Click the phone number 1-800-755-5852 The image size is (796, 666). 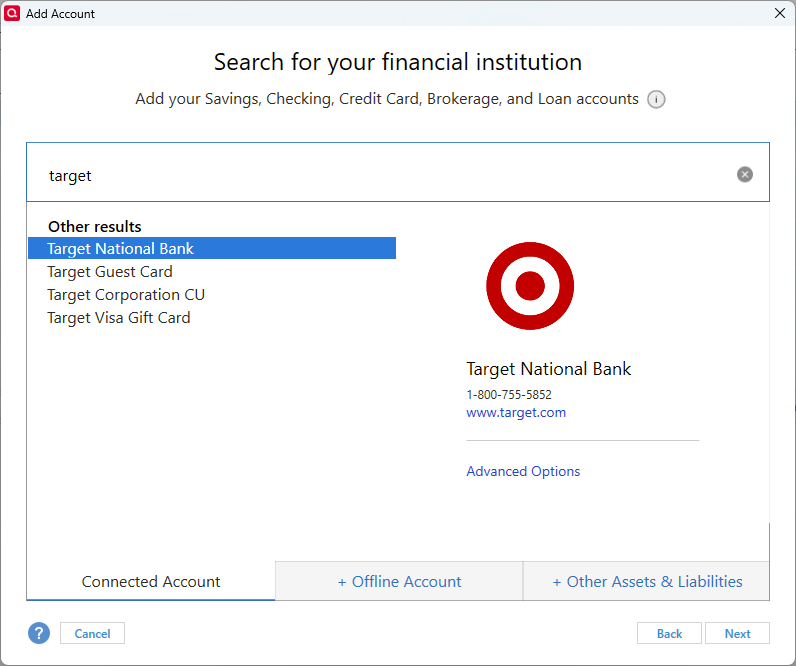pyautogui.click(x=509, y=394)
